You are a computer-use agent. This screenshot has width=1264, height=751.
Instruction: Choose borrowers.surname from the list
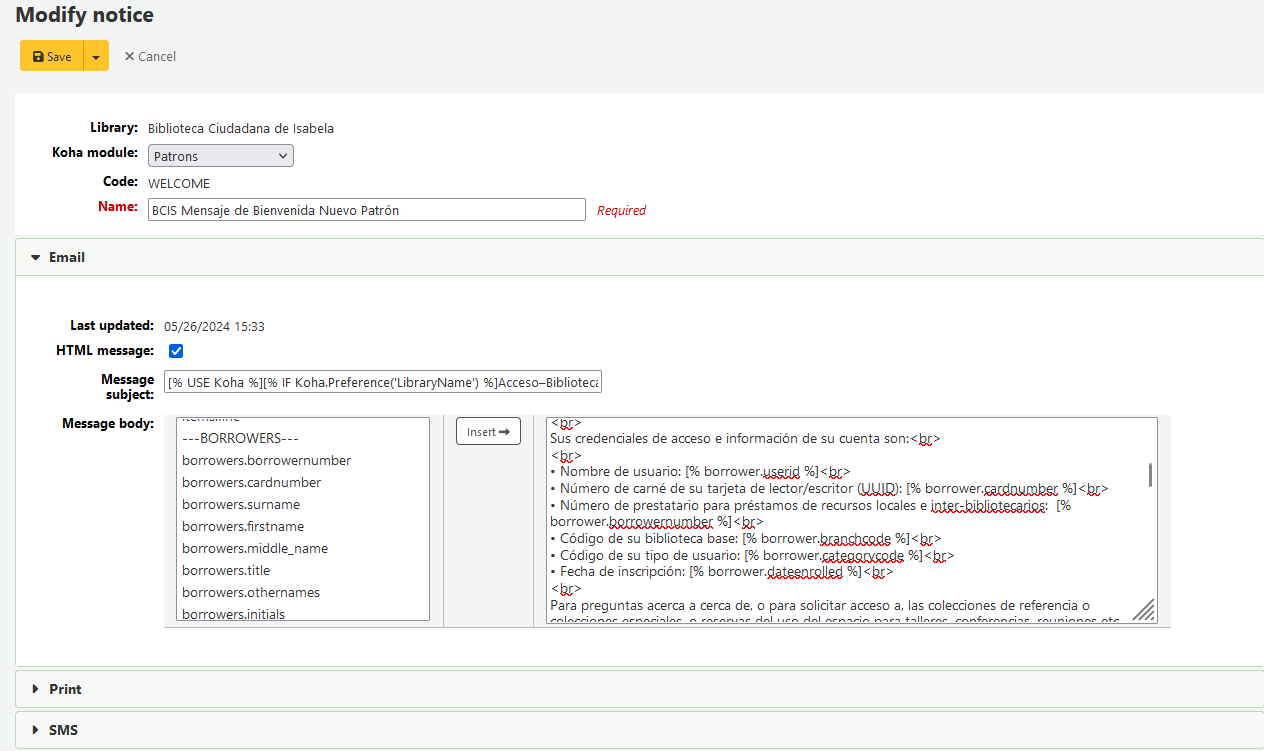coord(240,504)
